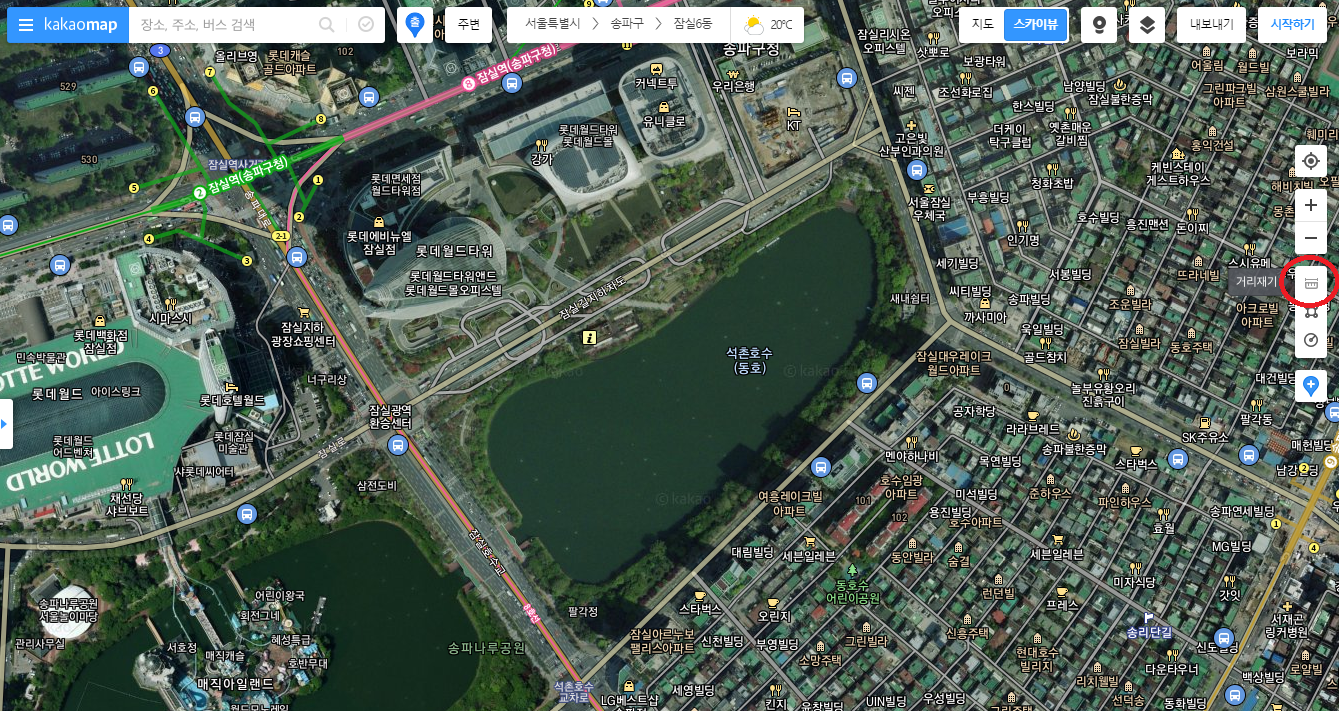This screenshot has width=1339, height=711.
Task: Click bus stop icon near 산부인과의원
Action: click(917, 170)
